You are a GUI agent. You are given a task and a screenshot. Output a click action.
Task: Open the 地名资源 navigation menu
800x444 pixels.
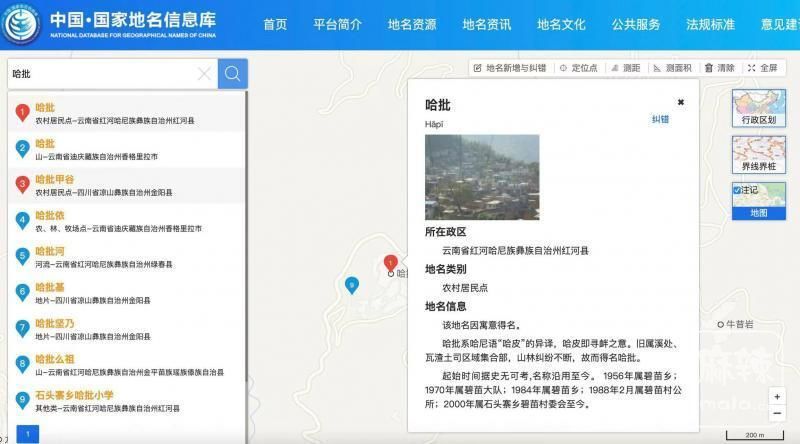[412, 25]
